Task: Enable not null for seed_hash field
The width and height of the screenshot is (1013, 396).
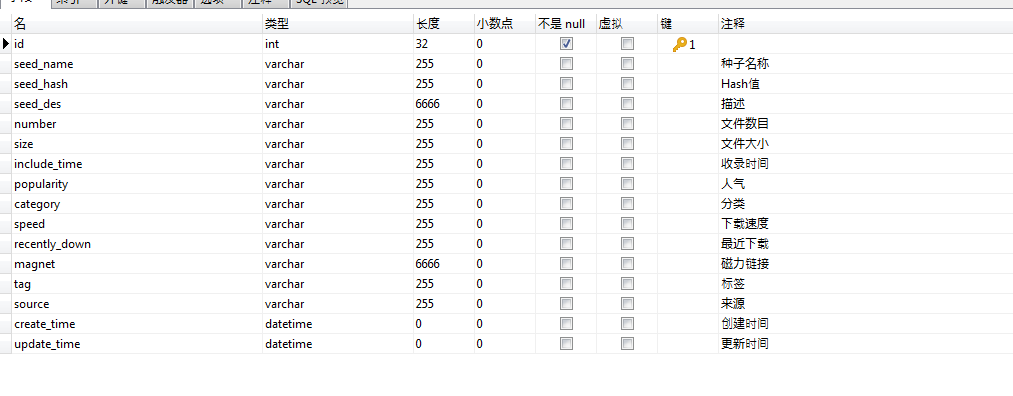Action: pos(567,84)
